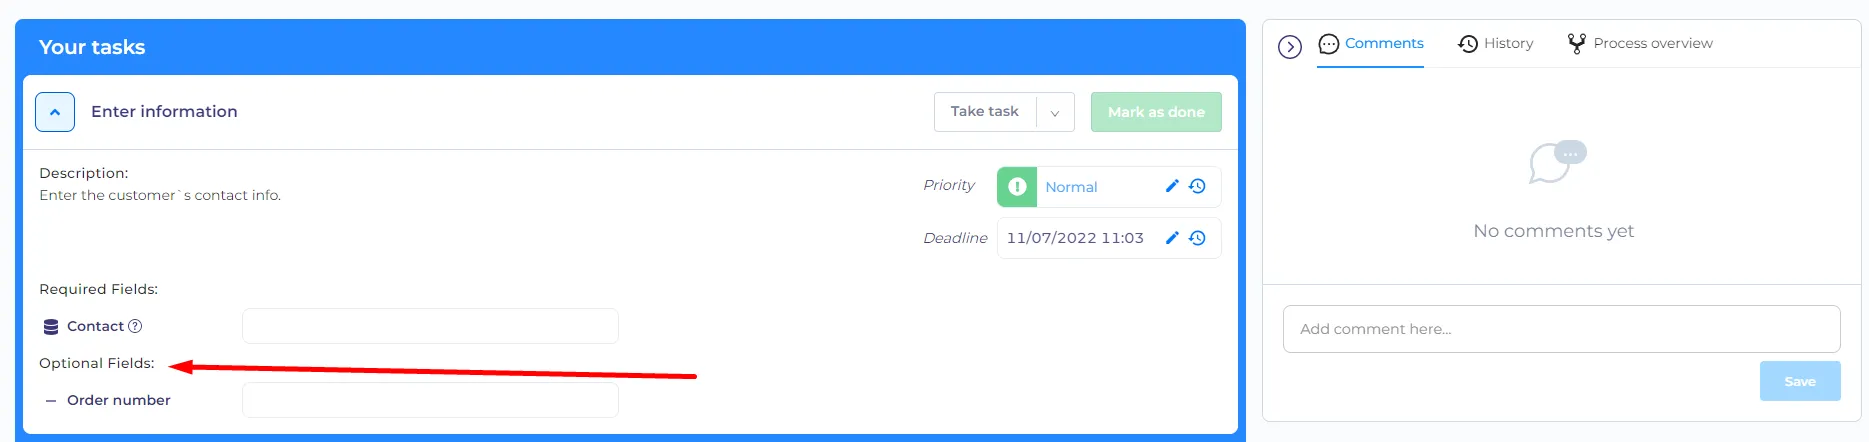Click the green priority exclamation icon
Screen dimensions: 1869x442
[1017, 187]
